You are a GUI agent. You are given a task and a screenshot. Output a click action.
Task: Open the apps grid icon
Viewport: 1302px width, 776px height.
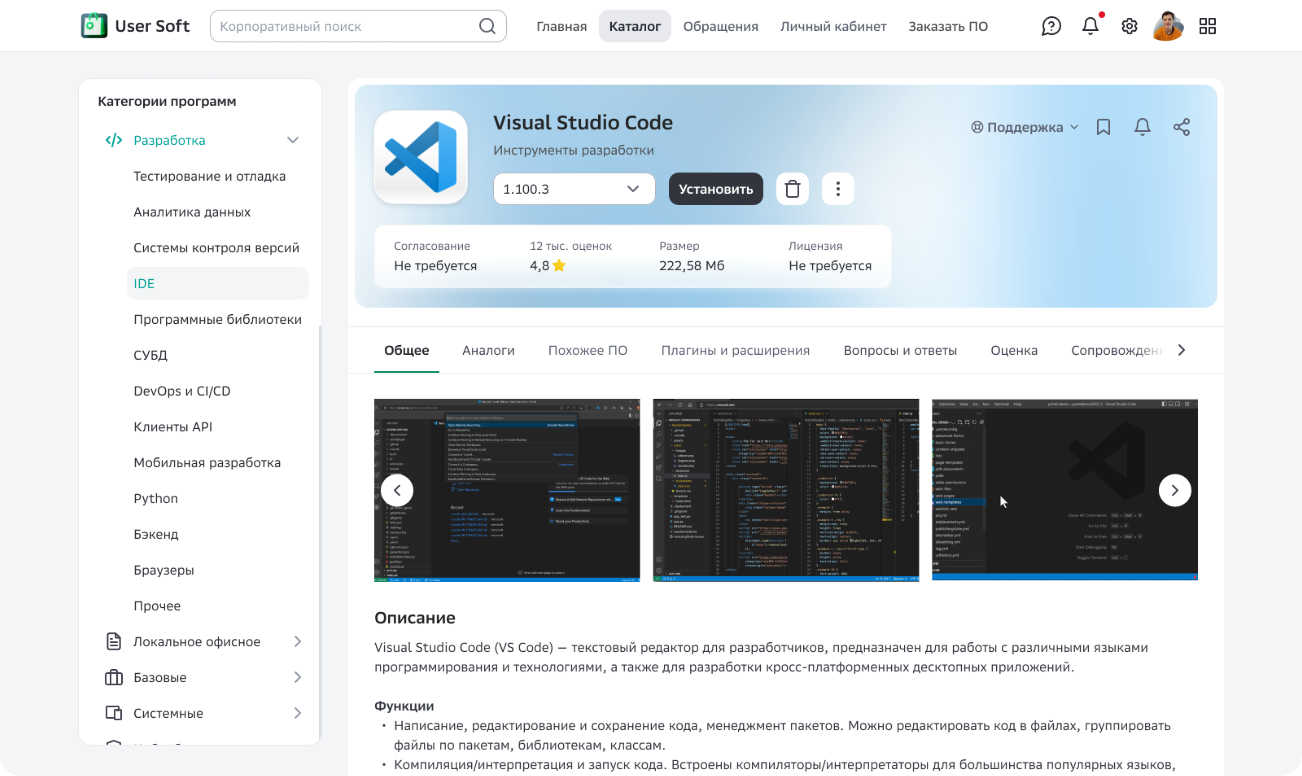[x=1207, y=26]
